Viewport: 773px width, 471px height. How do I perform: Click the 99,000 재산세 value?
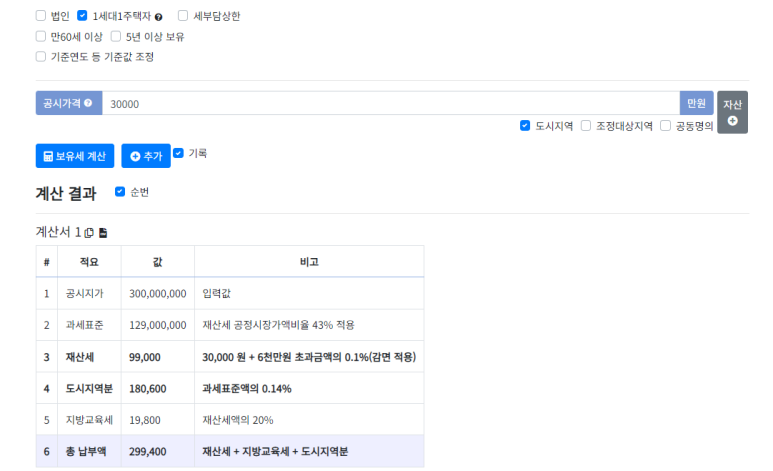click(145, 357)
